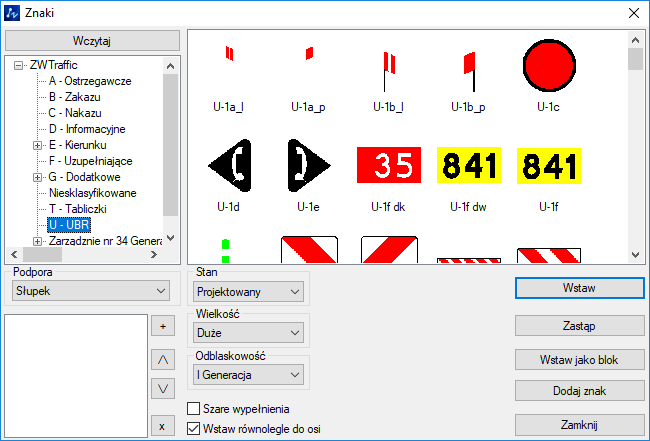Image resolution: width=650 pixels, height=441 pixels.
Task: Choose the U-1b_p flag sign
Action: [x=467, y=65]
